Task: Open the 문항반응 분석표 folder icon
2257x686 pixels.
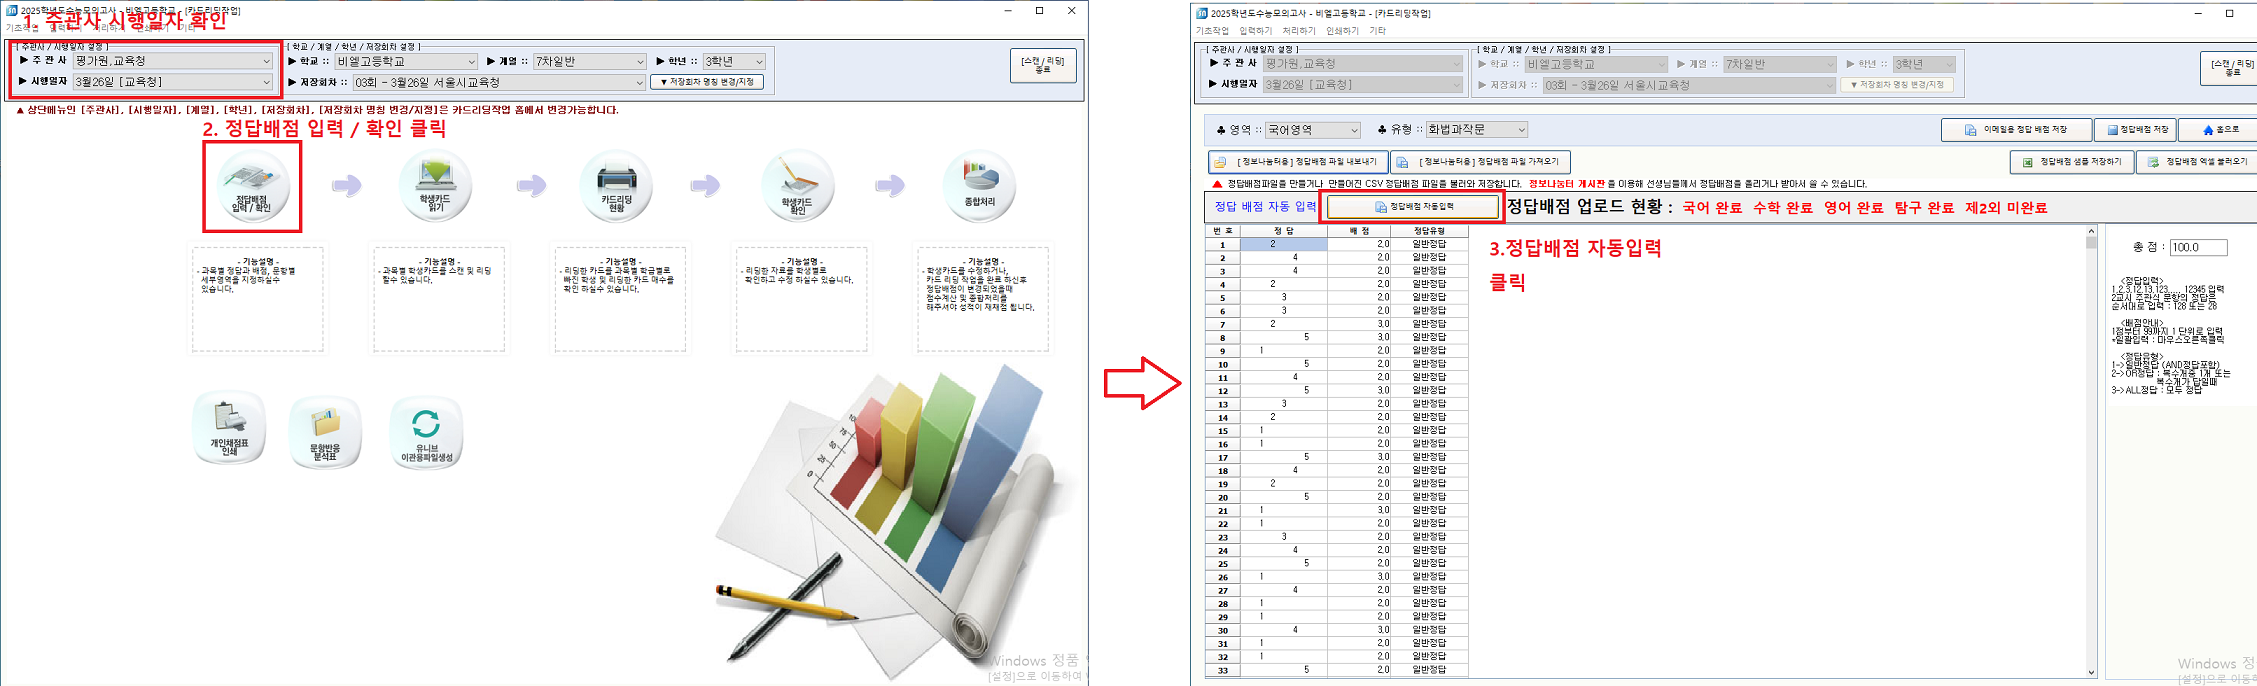Action: (x=325, y=430)
